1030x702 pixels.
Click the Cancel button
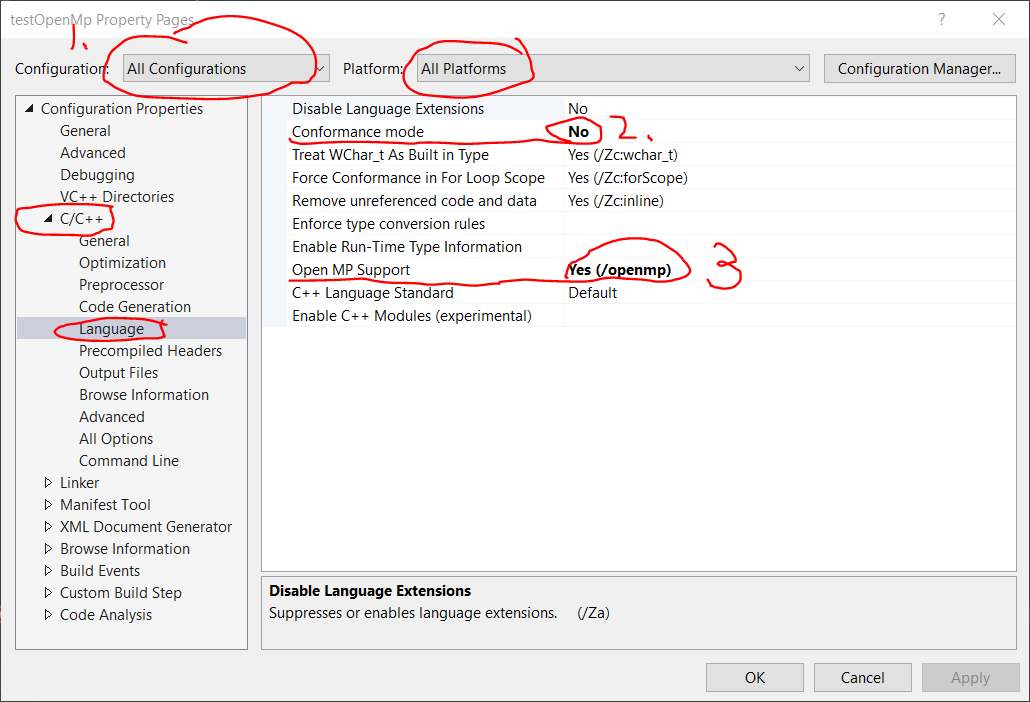[x=862, y=677]
